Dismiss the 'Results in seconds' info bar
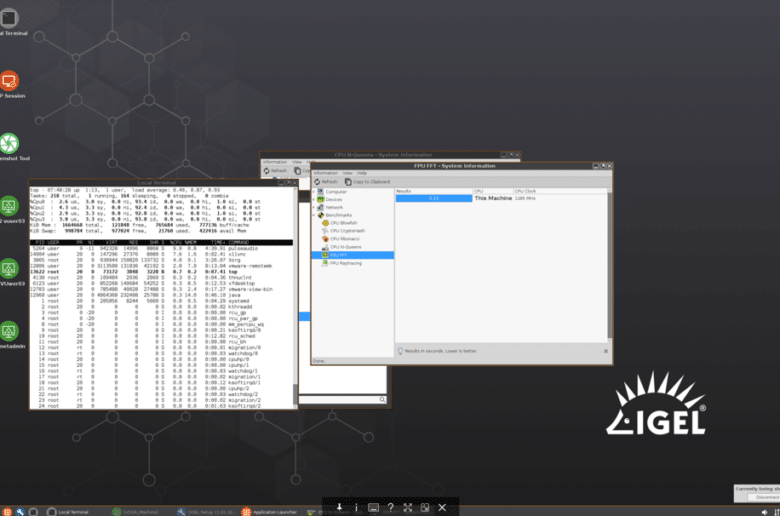This screenshot has height=516, width=780. click(605, 351)
